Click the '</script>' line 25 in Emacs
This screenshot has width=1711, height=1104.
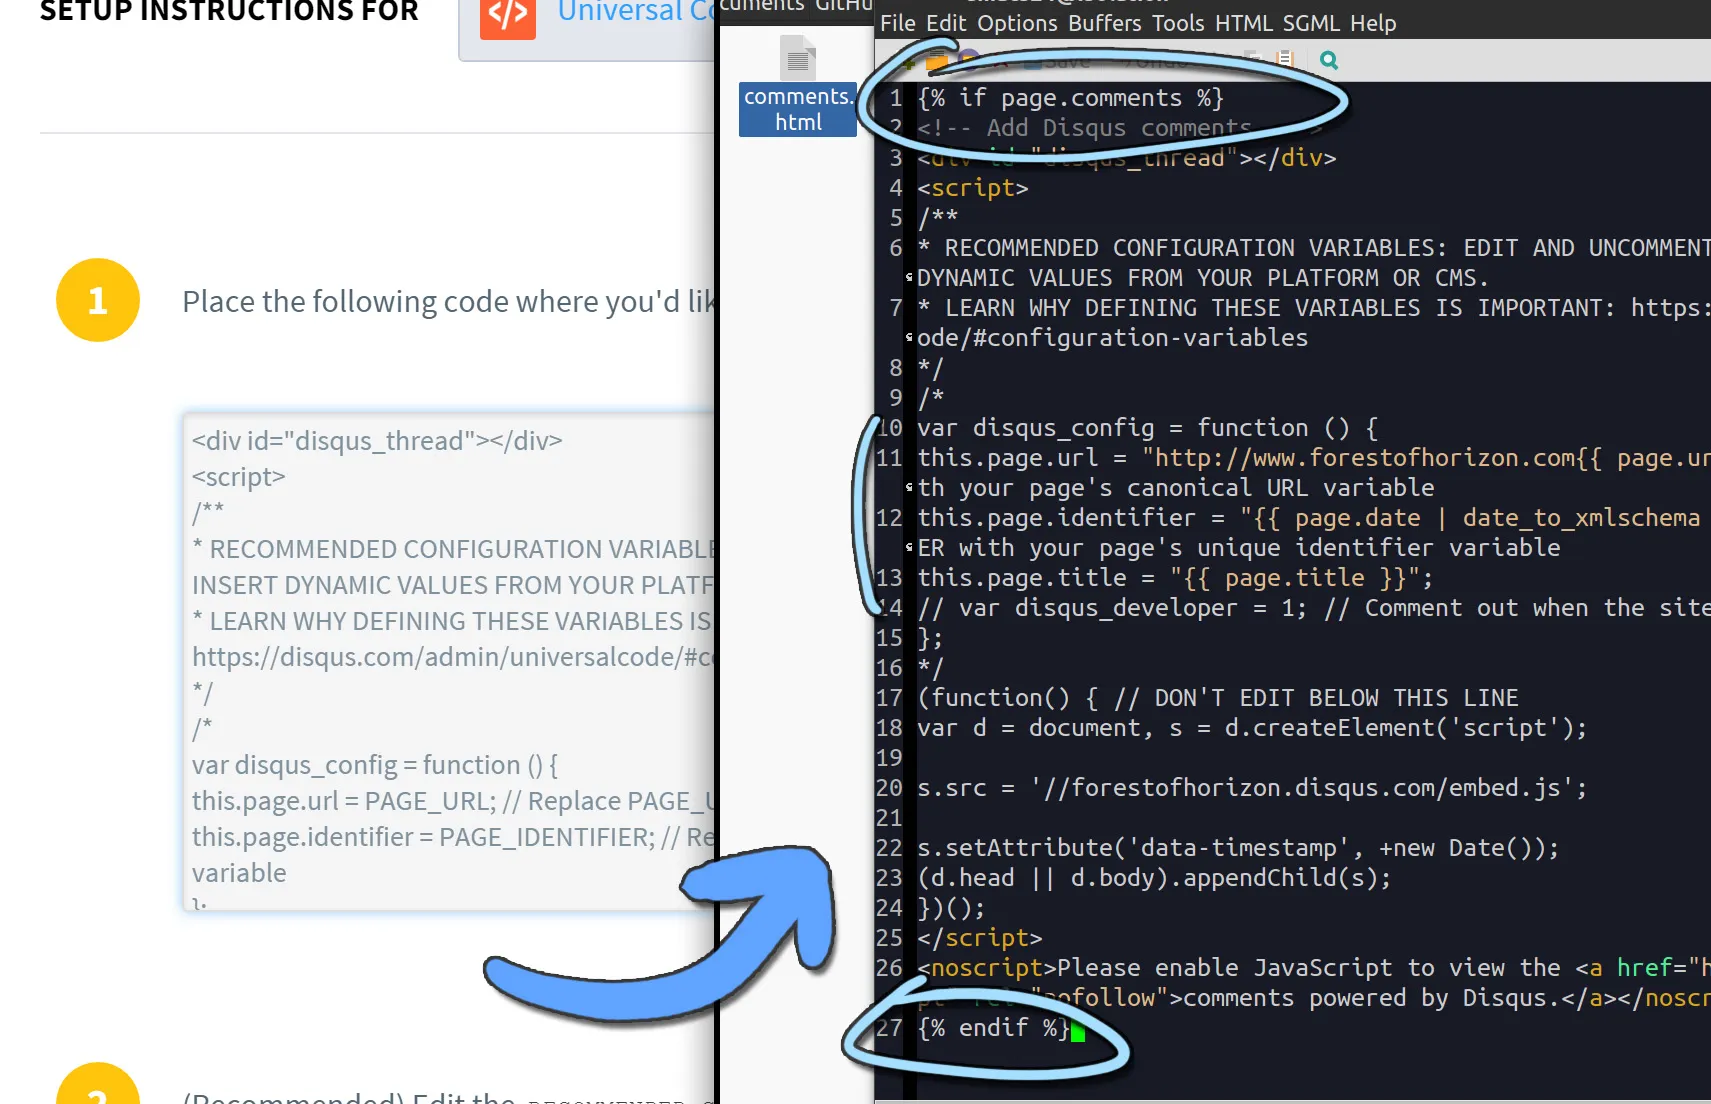[x=979, y=938]
